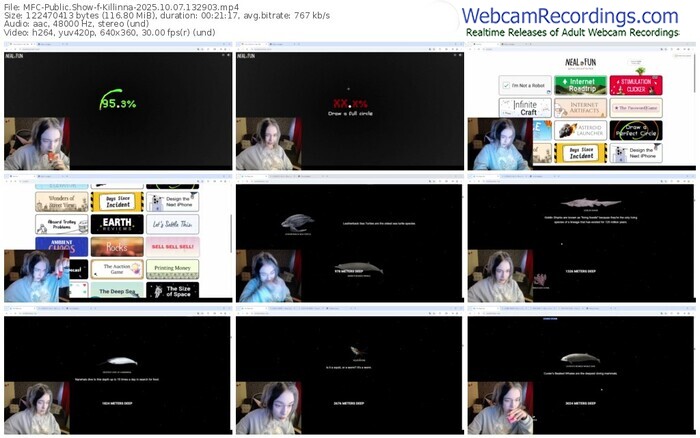Viewport: 700px width, 438px height.
Task: Click the Absurd Trolley Problems tile
Action: [x=62, y=224]
